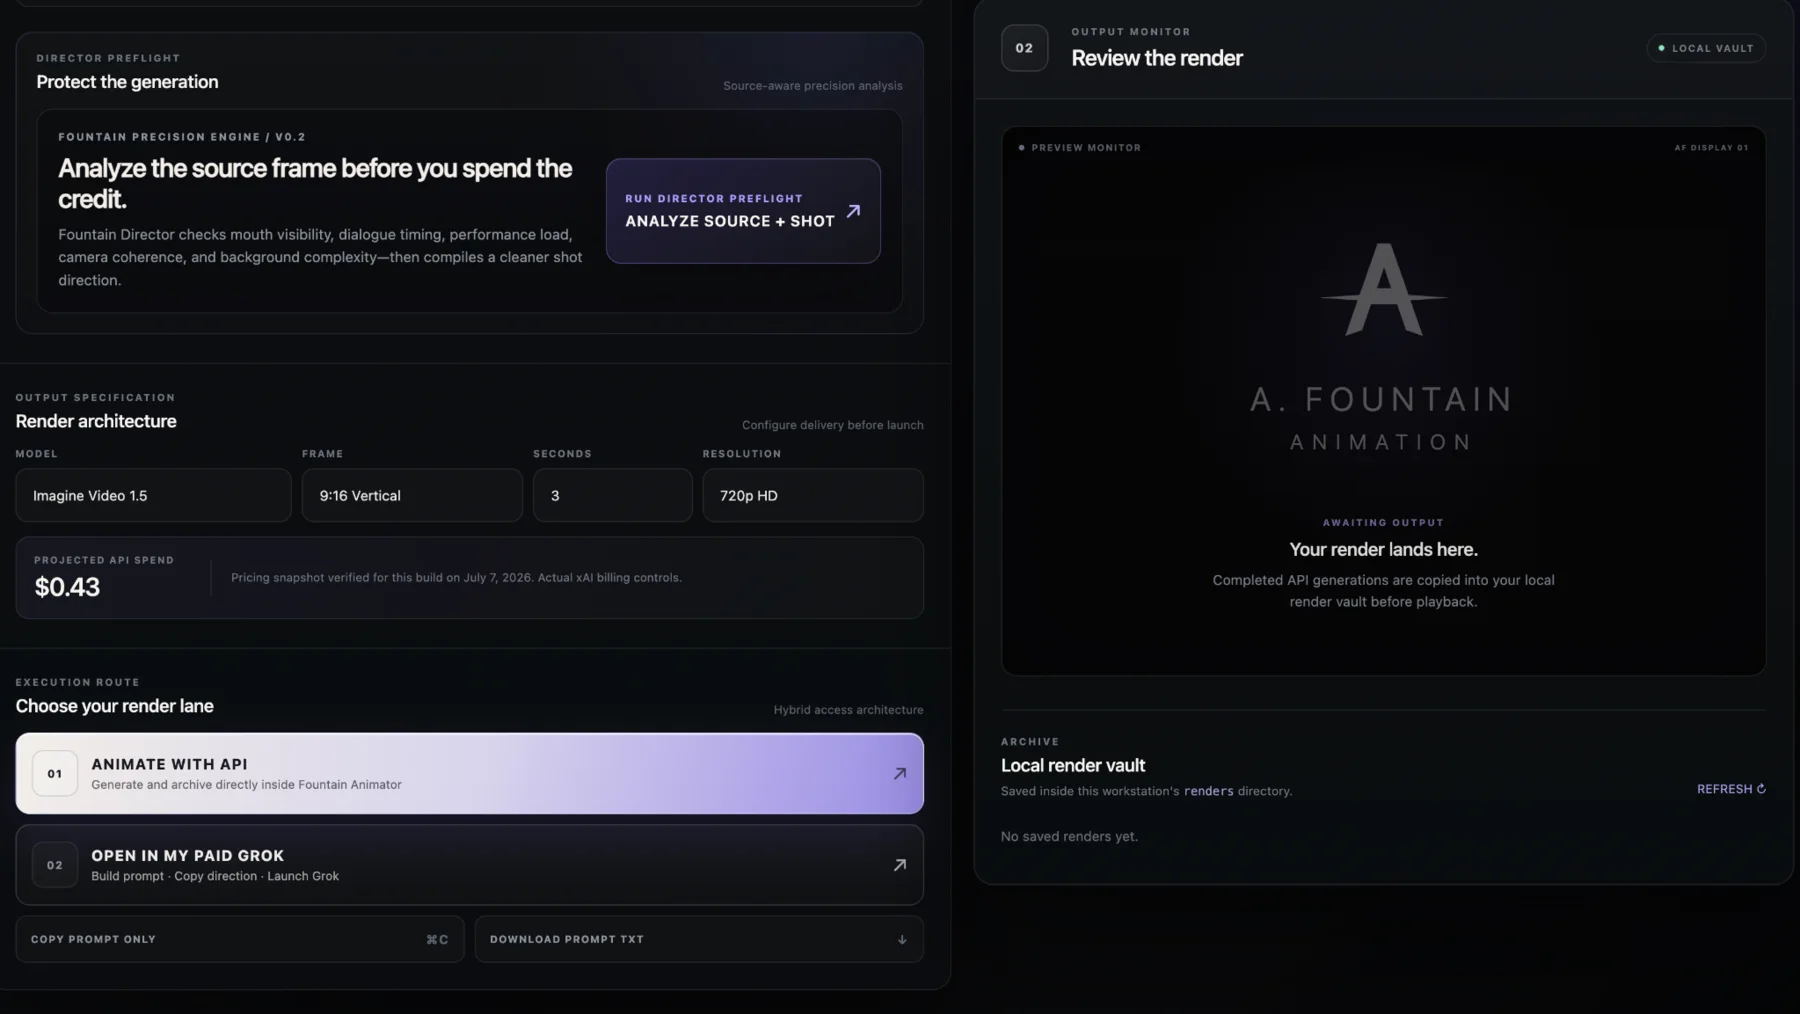
Task: Click 'No saved renders yet.' text
Action: 1069,836
